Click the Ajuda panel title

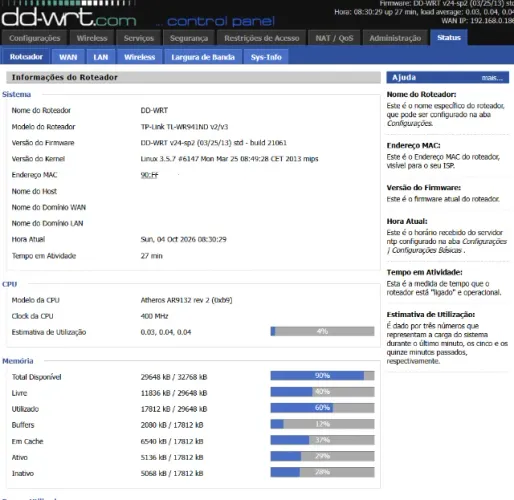pyautogui.click(x=404, y=77)
